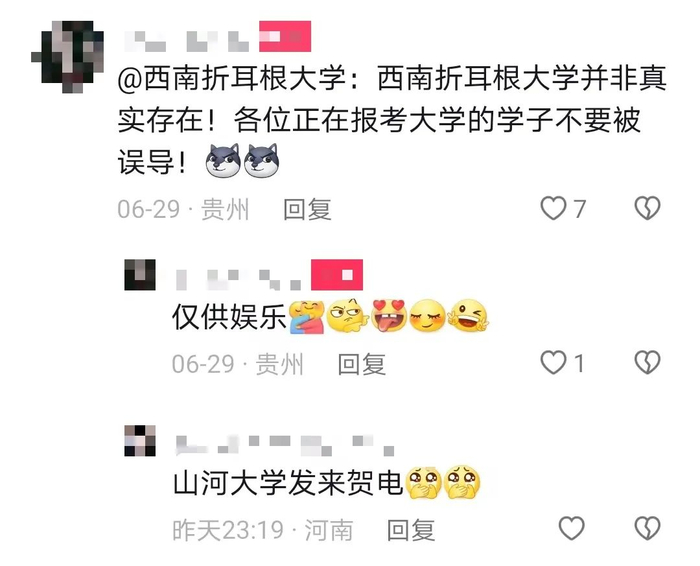Screen dimensions: 700x566
Task: Like the 山河大学发来贺电 reply with heart icon
Action: click(x=571, y=529)
